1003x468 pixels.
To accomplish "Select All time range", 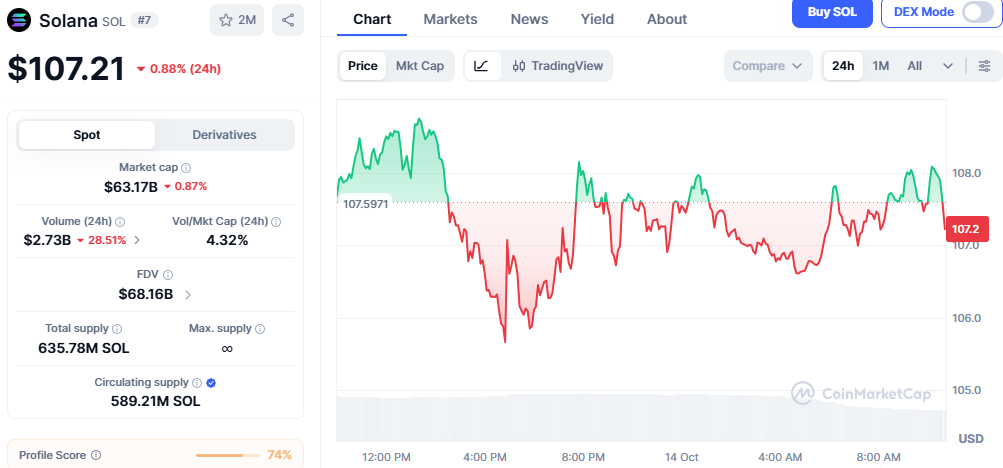I will point(915,66).
